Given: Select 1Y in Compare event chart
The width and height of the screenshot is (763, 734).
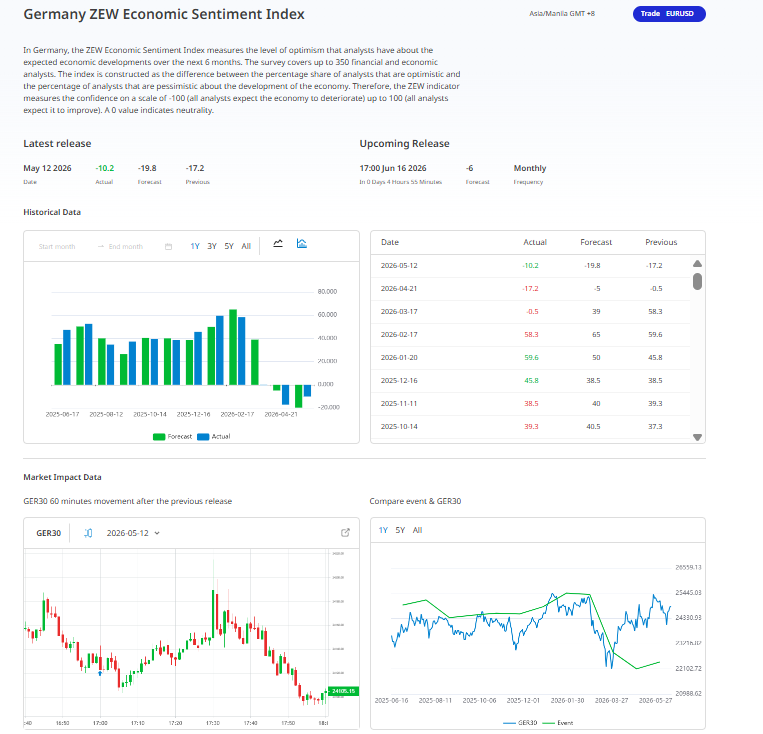Looking at the screenshot, I should (x=383, y=530).
